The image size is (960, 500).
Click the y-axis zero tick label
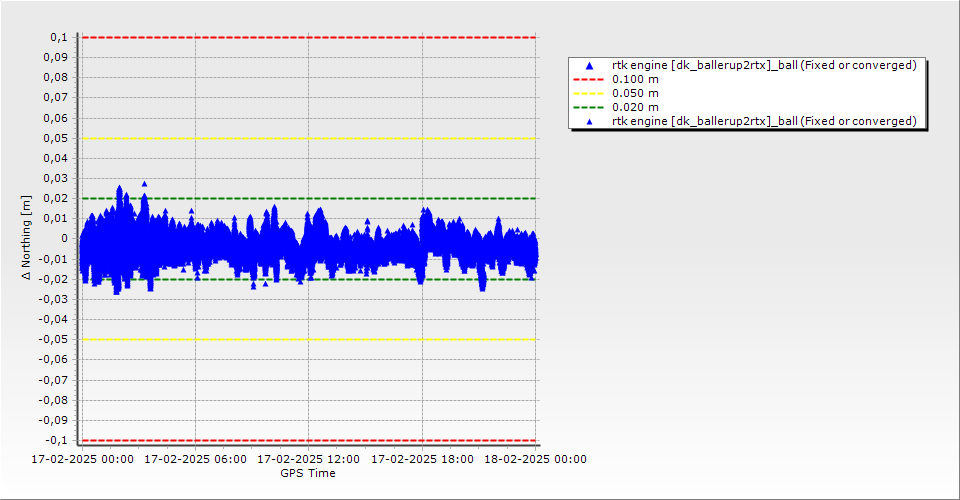pos(65,239)
